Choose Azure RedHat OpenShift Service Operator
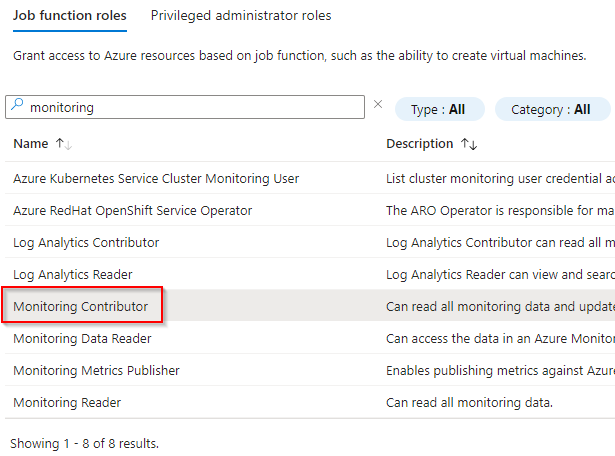 click(132, 211)
